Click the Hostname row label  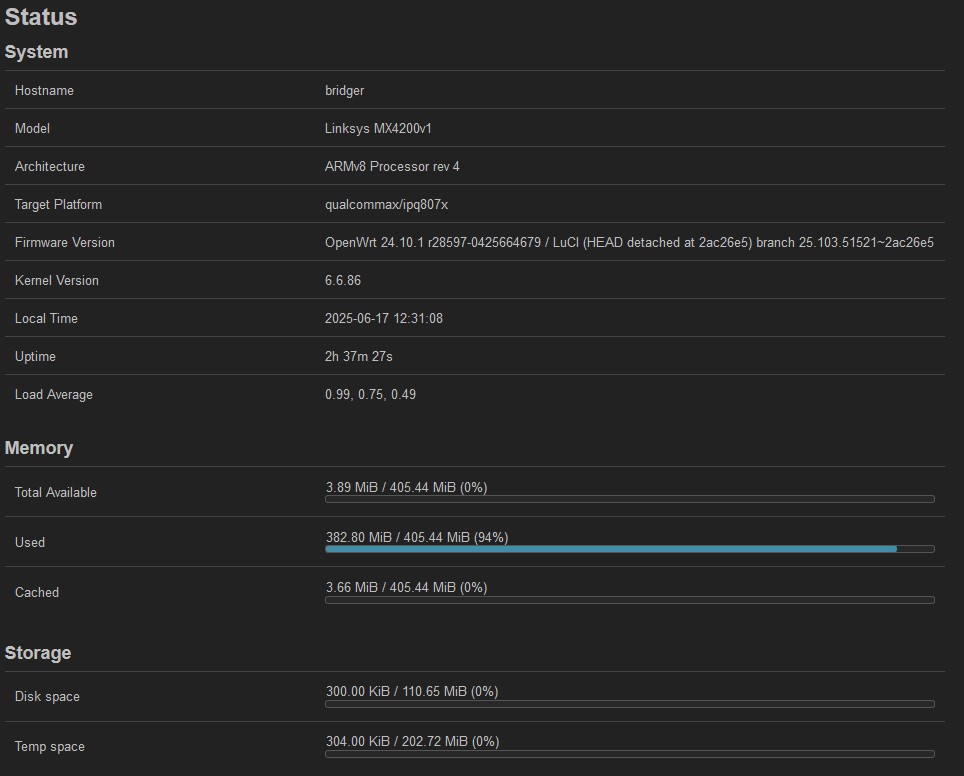point(44,90)
